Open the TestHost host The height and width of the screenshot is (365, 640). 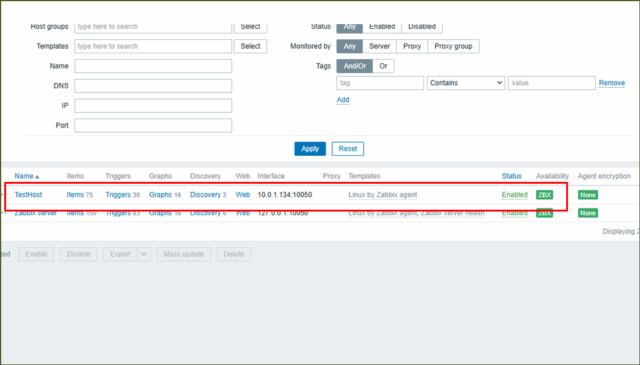click(x=28, y=195)
